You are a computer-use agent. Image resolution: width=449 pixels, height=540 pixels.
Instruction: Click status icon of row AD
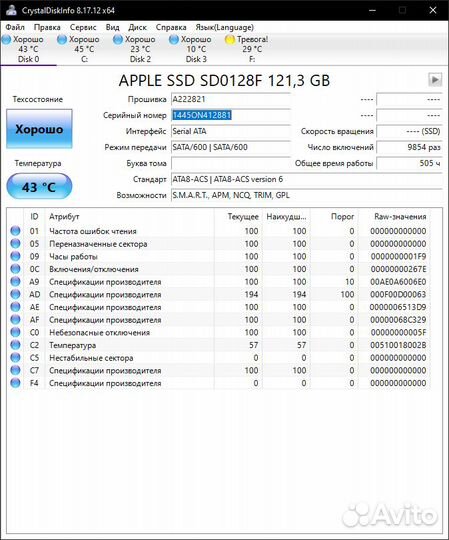tap(15, 294)
